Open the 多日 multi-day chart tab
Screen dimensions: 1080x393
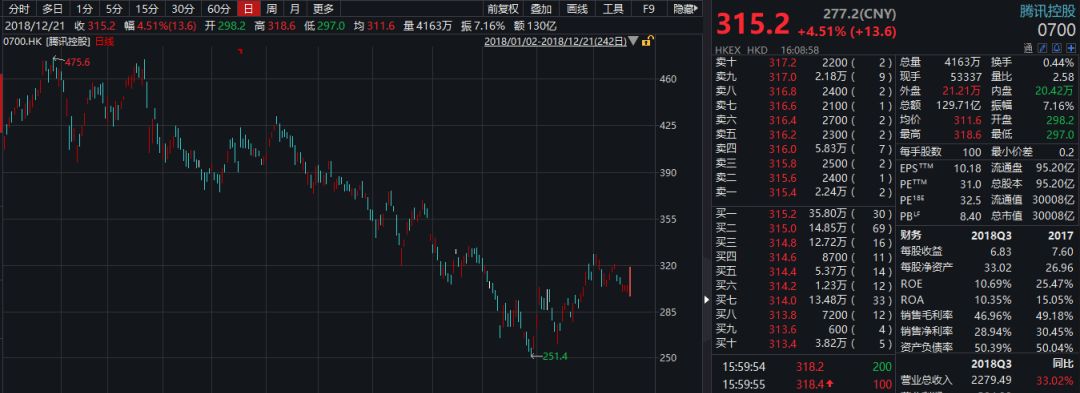[52, 9]
